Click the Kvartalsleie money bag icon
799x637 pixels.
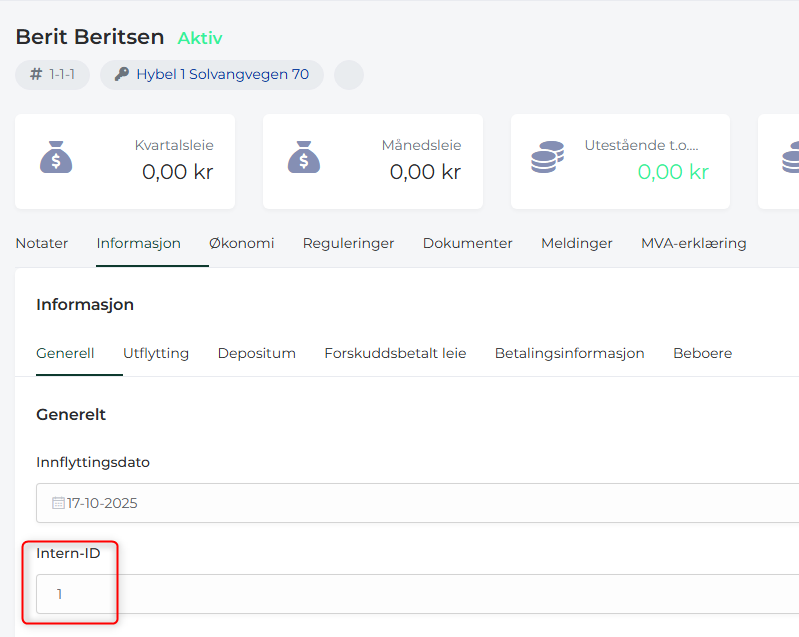click(x=56, y=157)
